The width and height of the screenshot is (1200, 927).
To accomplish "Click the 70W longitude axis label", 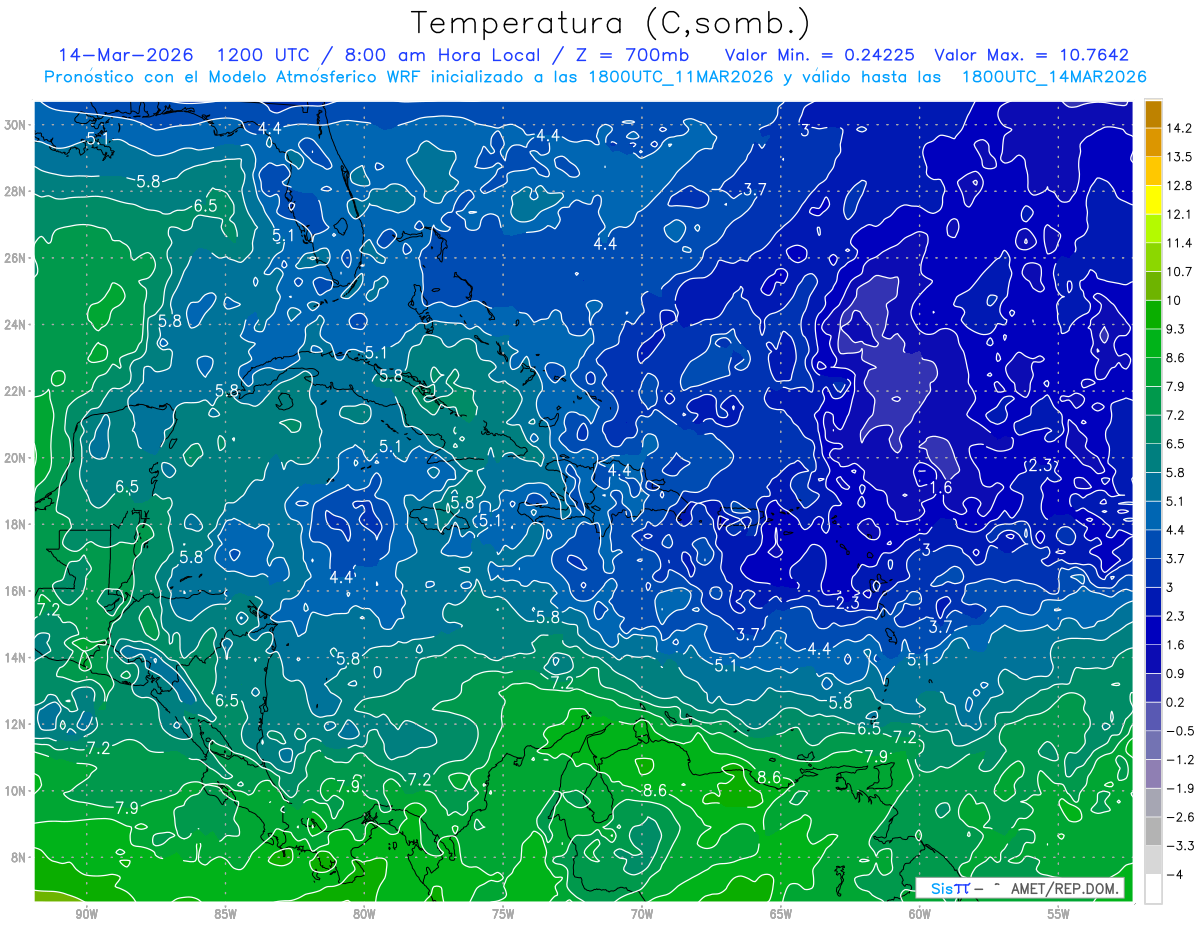I will point(642,913).
